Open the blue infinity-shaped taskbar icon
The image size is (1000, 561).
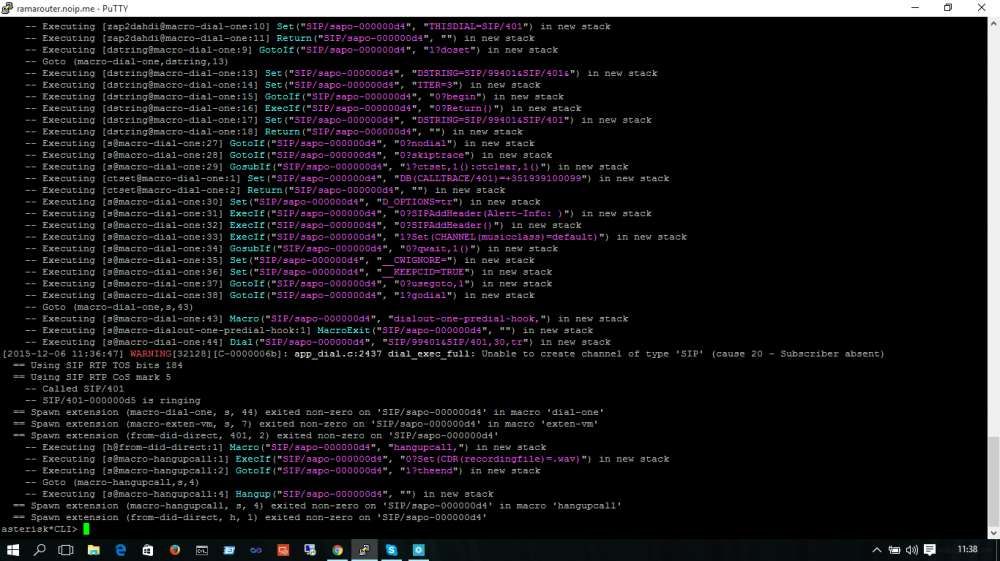tap(256, 550)
